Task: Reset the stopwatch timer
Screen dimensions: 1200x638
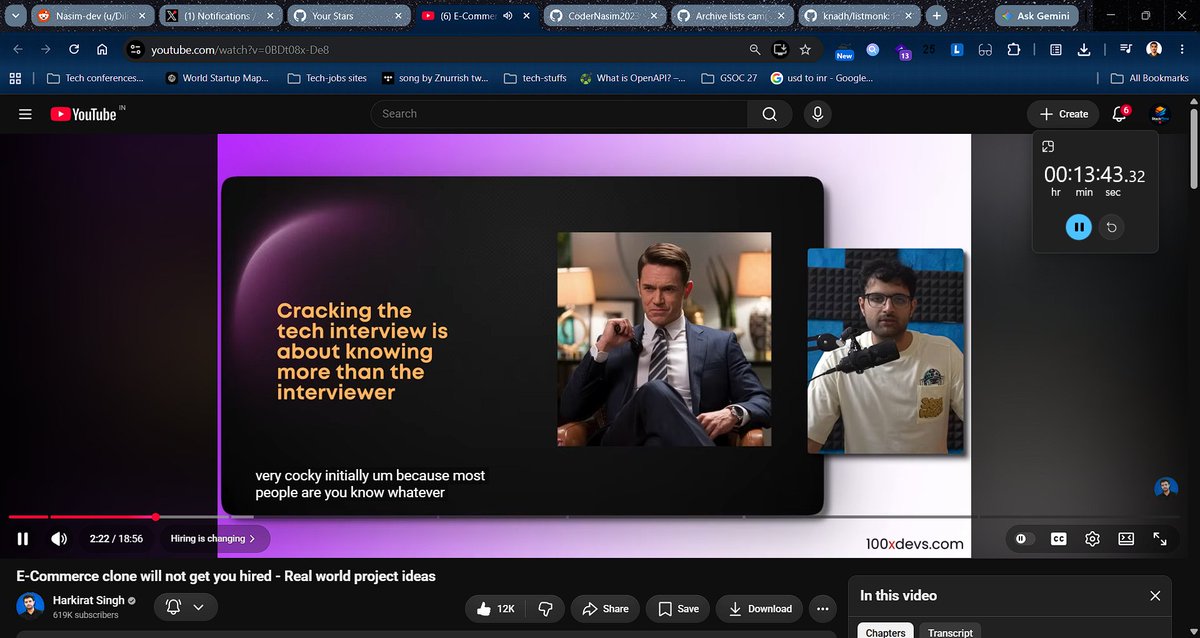Action: click(x=1111, y=228)
